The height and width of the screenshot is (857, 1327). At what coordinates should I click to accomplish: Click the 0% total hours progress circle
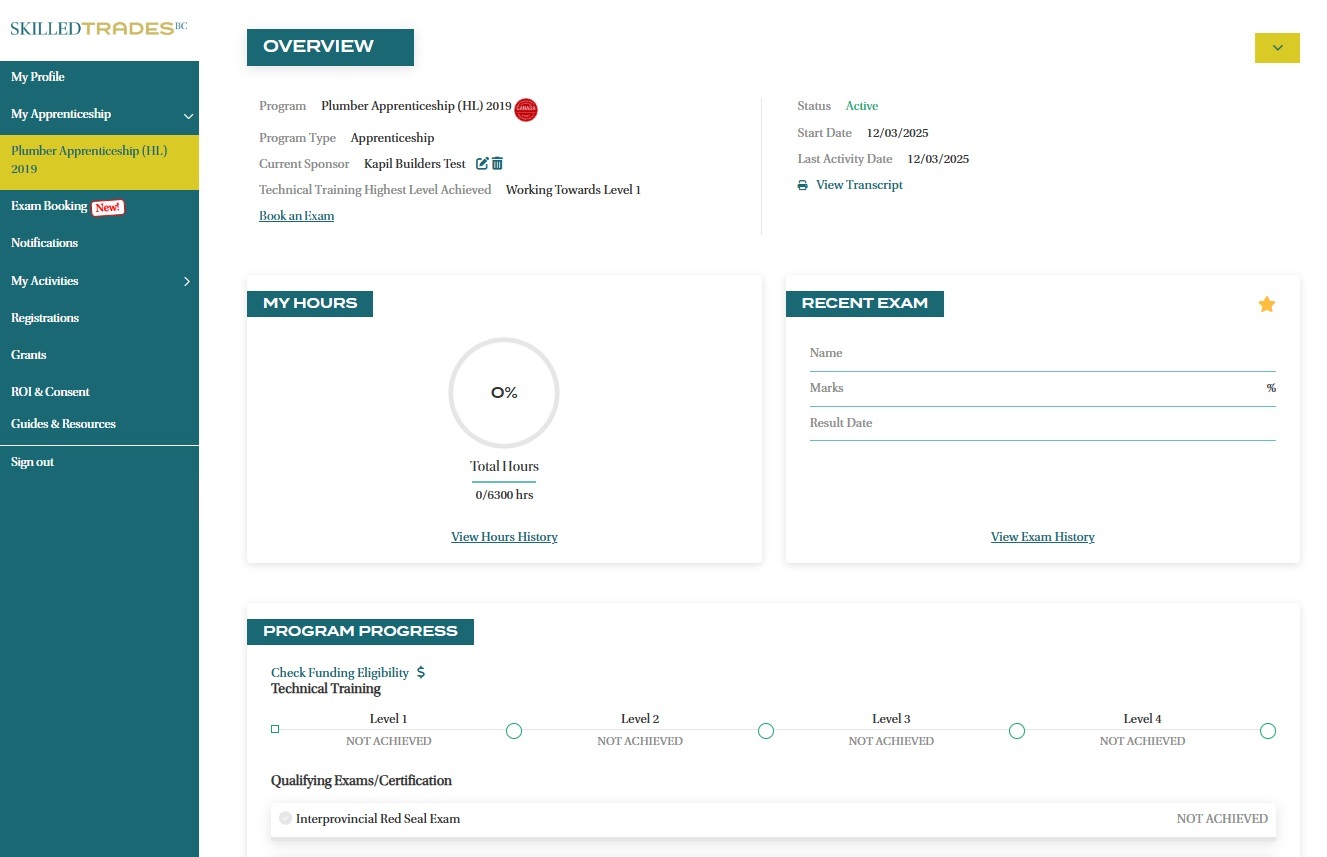[504, 393]
